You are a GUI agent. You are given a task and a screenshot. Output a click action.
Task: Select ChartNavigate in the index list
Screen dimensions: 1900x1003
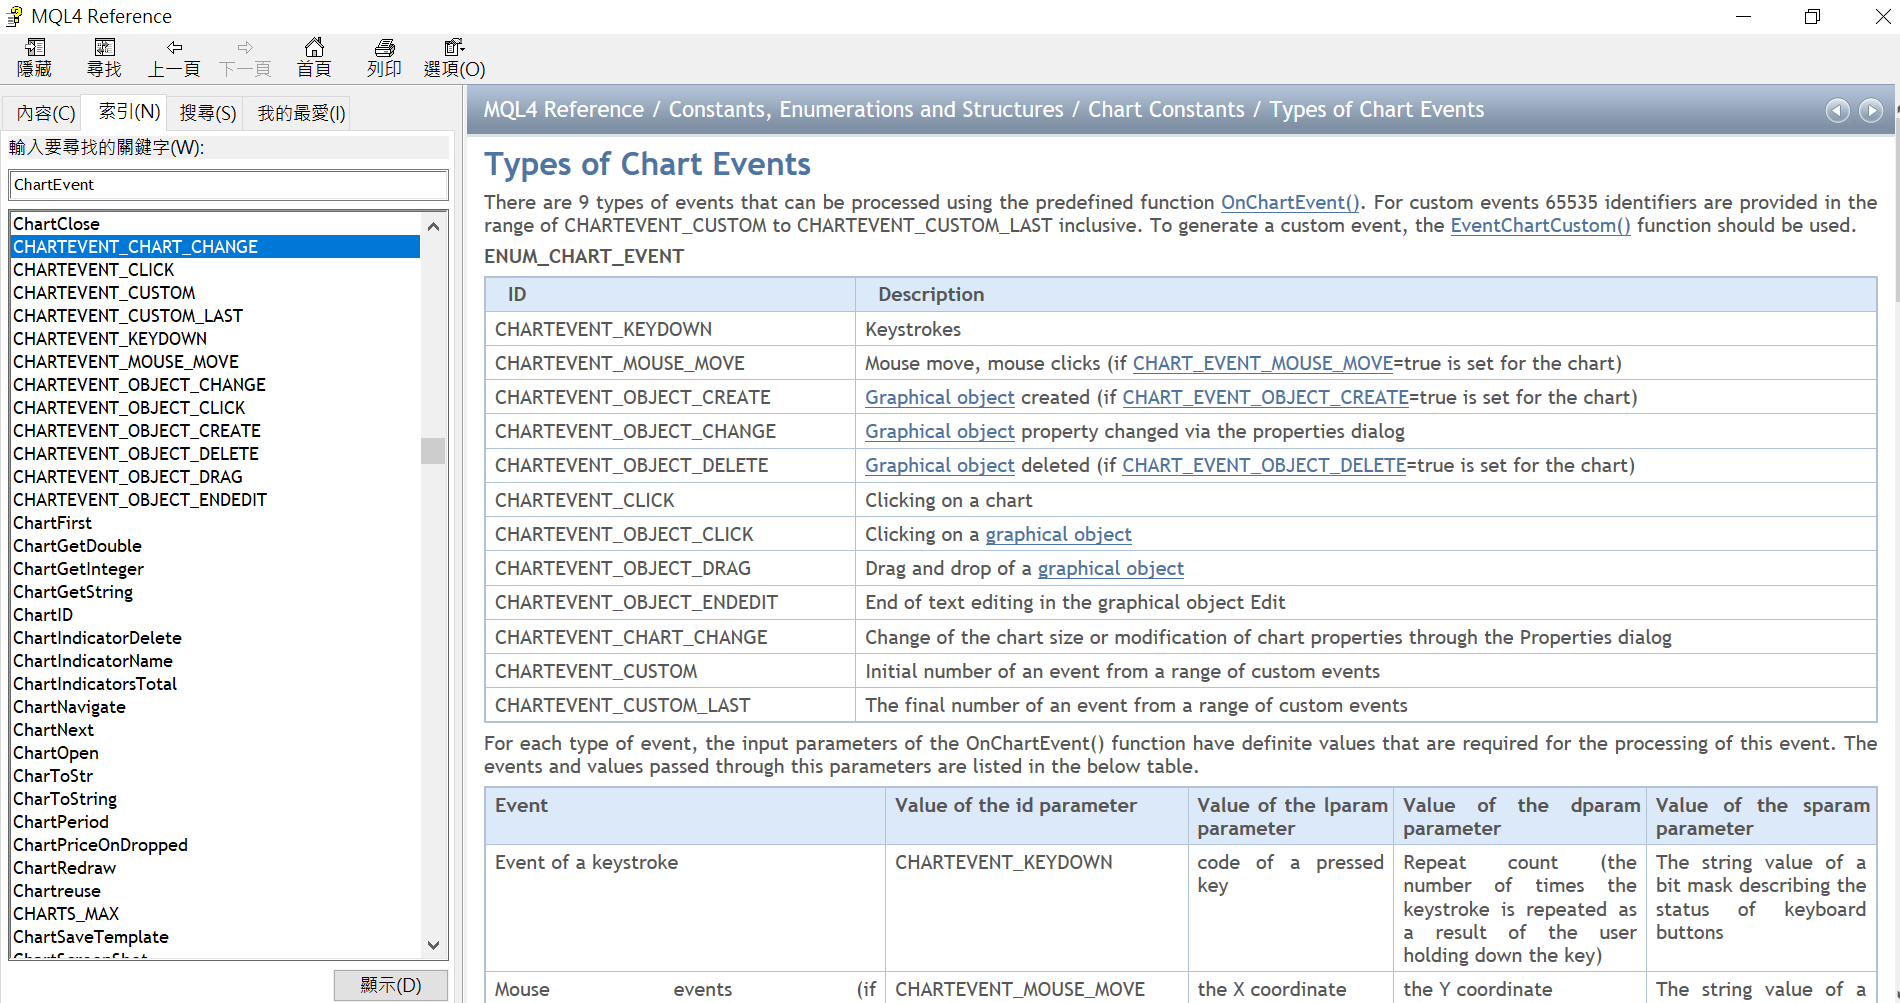click(215, 707)
